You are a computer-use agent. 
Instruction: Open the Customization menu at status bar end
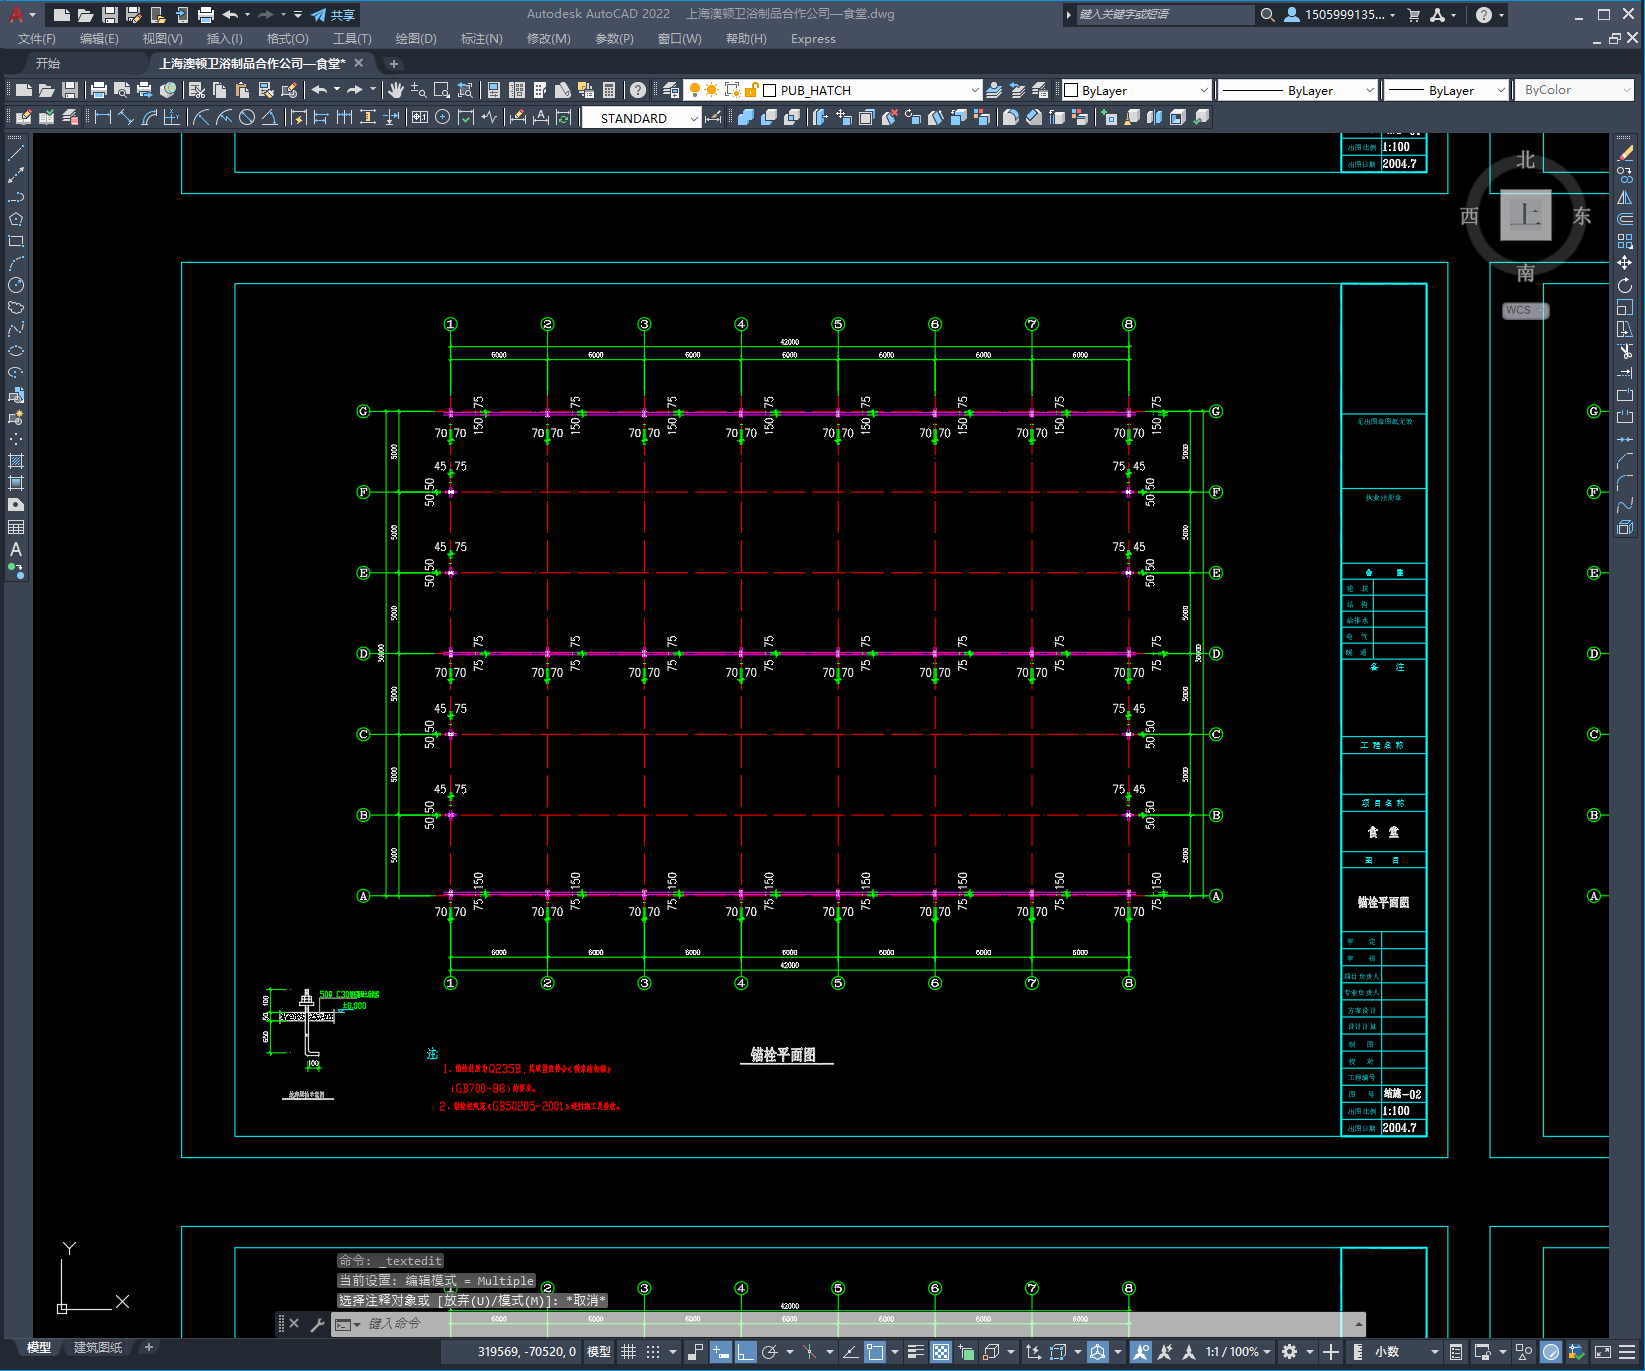1626,1352
